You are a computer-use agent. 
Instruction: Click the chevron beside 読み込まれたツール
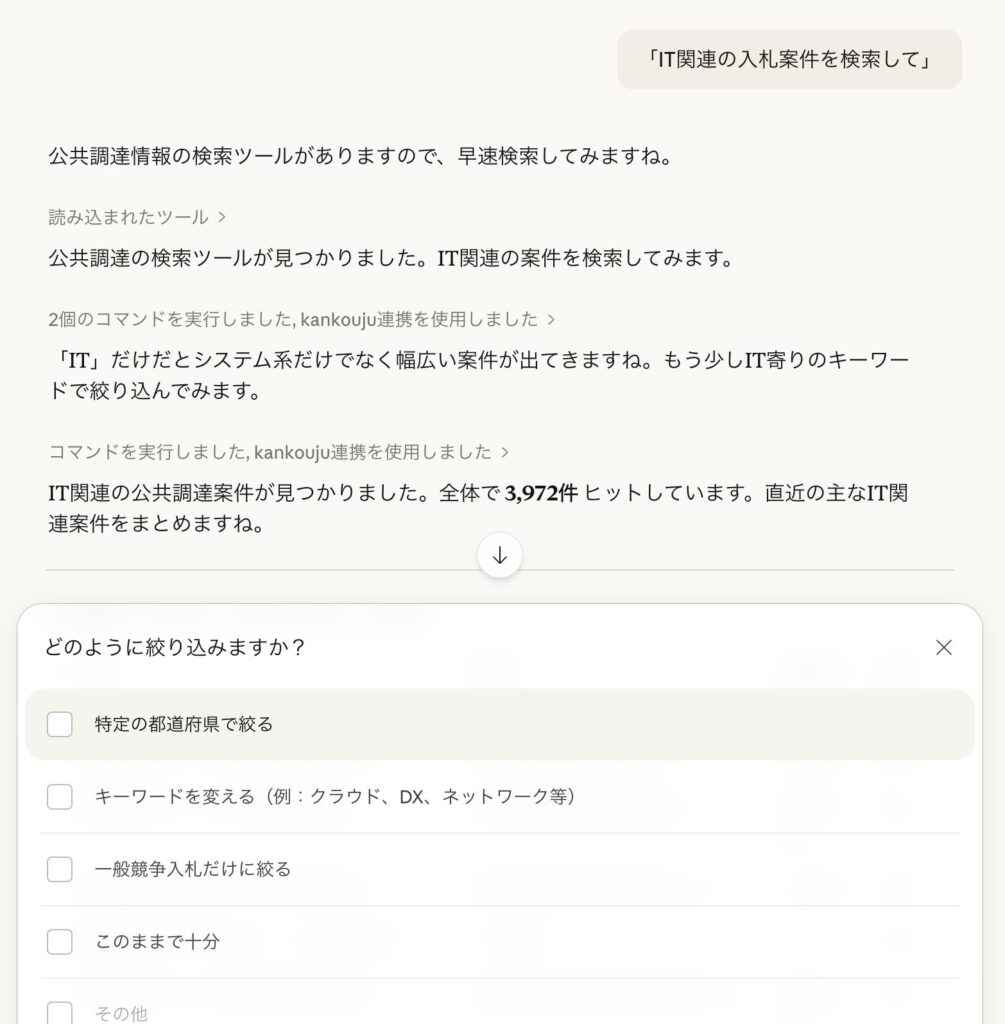click(221, 217)
